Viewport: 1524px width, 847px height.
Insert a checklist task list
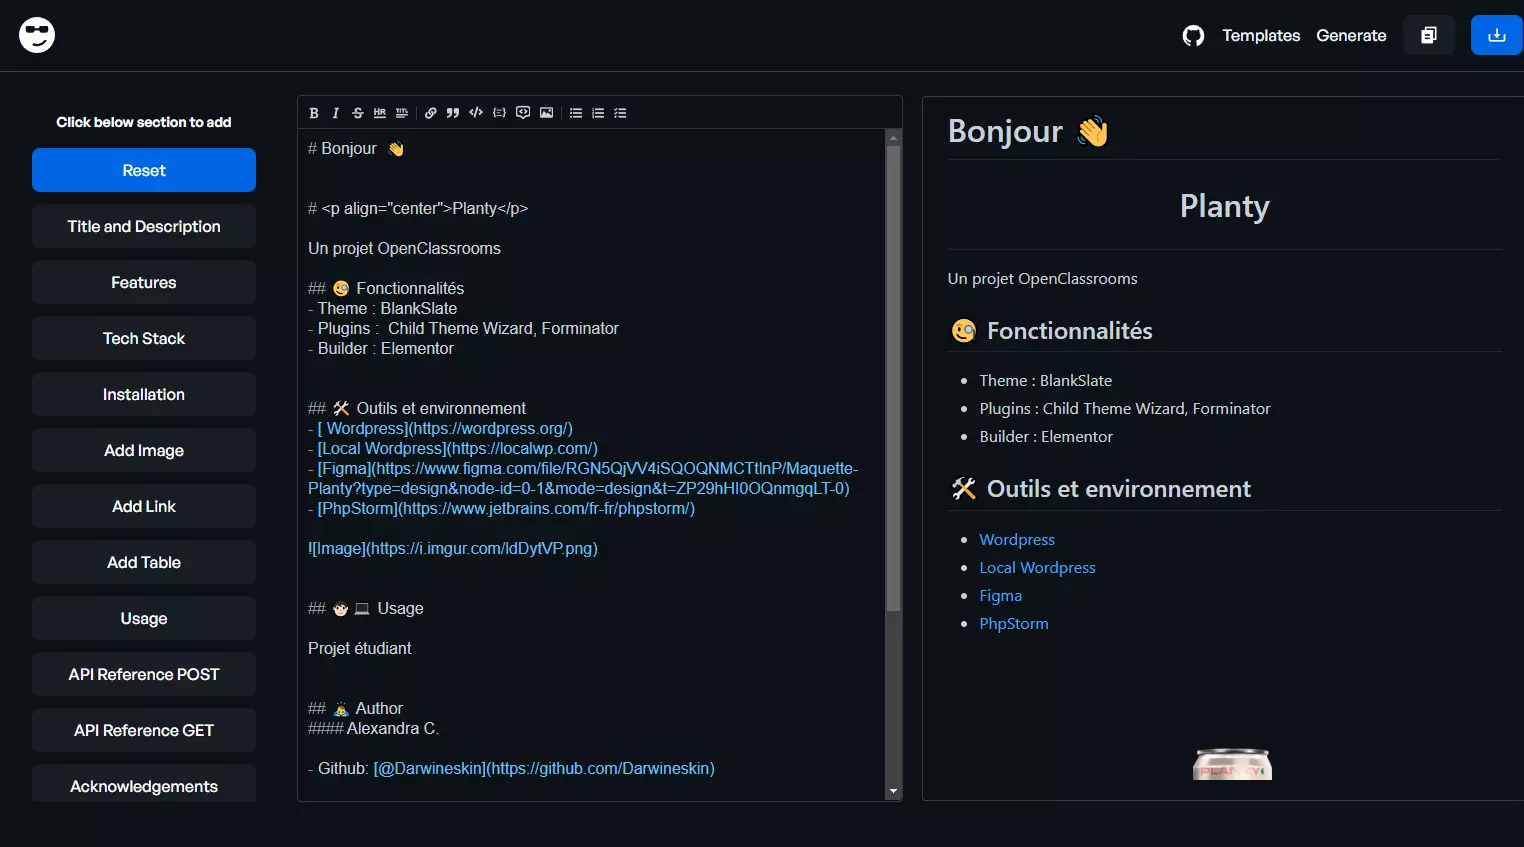(x=620, y=113)
